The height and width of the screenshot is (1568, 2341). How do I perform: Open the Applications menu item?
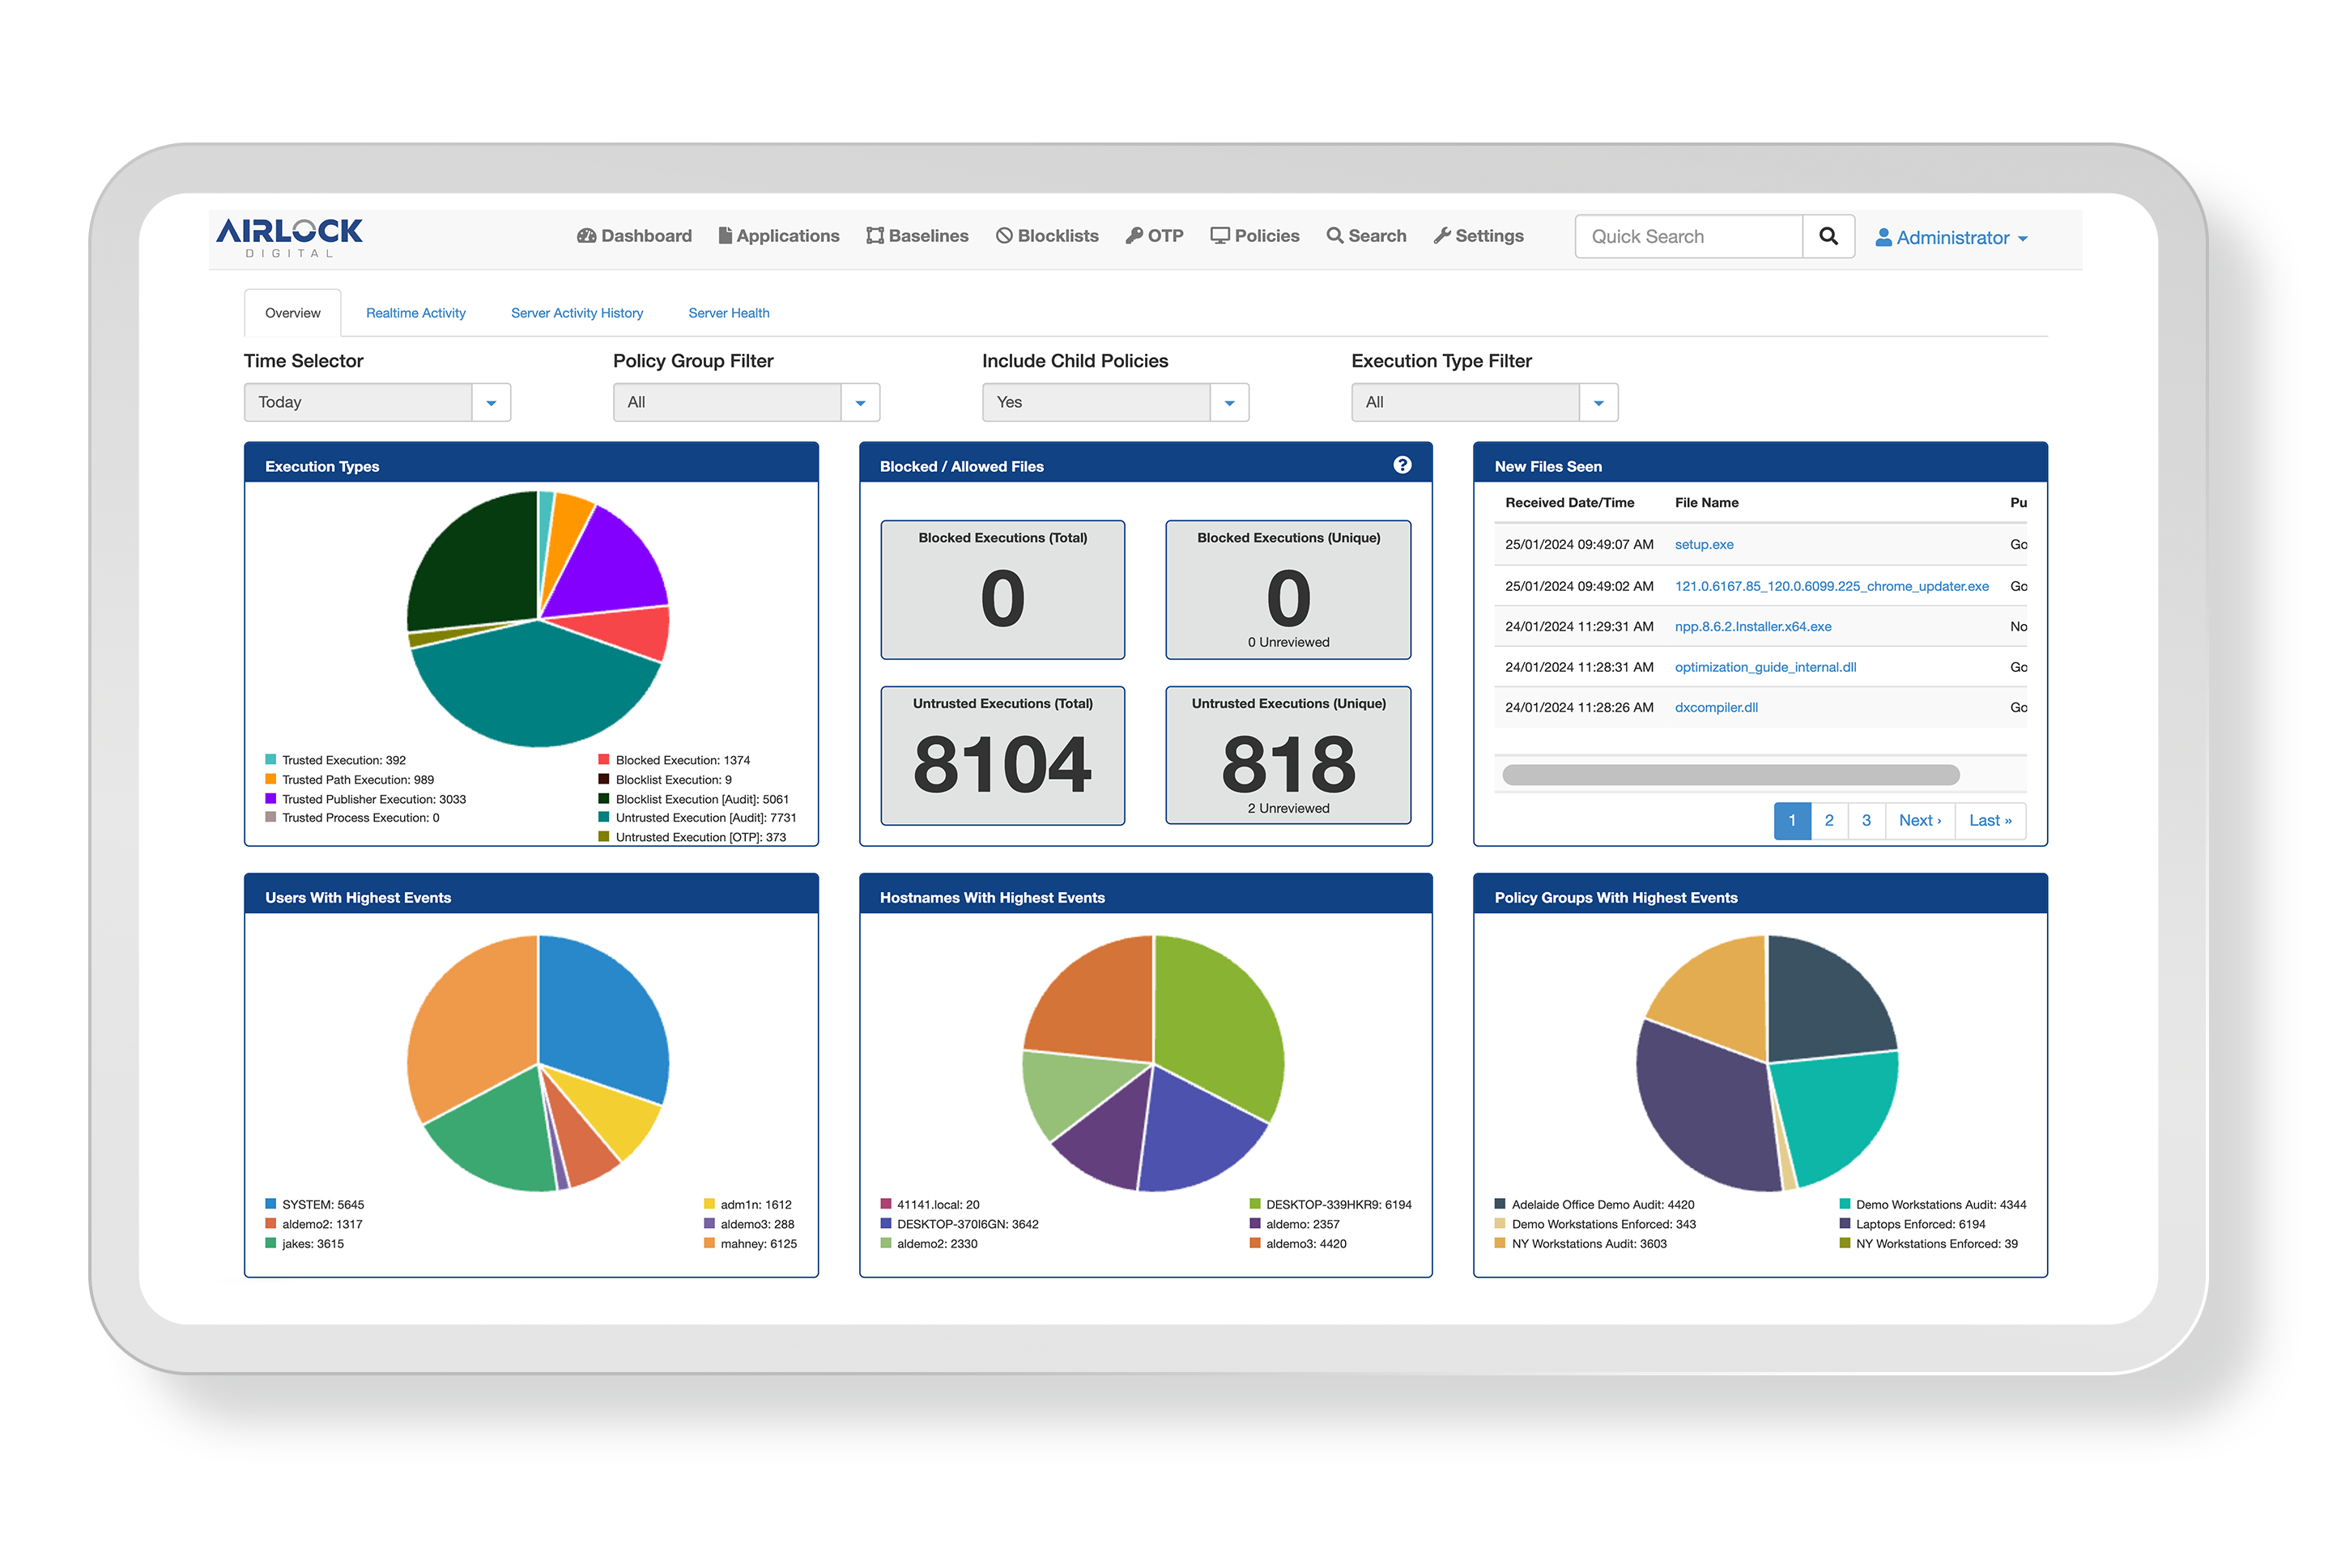[x=779, y=236]
